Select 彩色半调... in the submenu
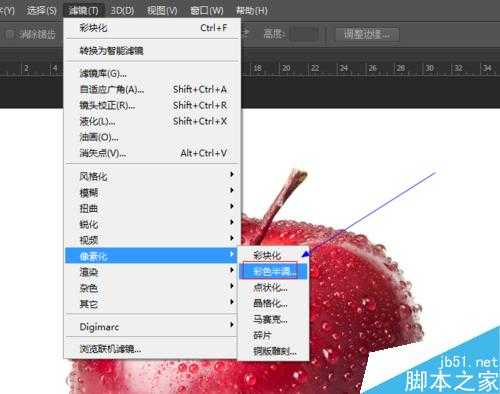The image size is (500, 394). coord(273,272)
